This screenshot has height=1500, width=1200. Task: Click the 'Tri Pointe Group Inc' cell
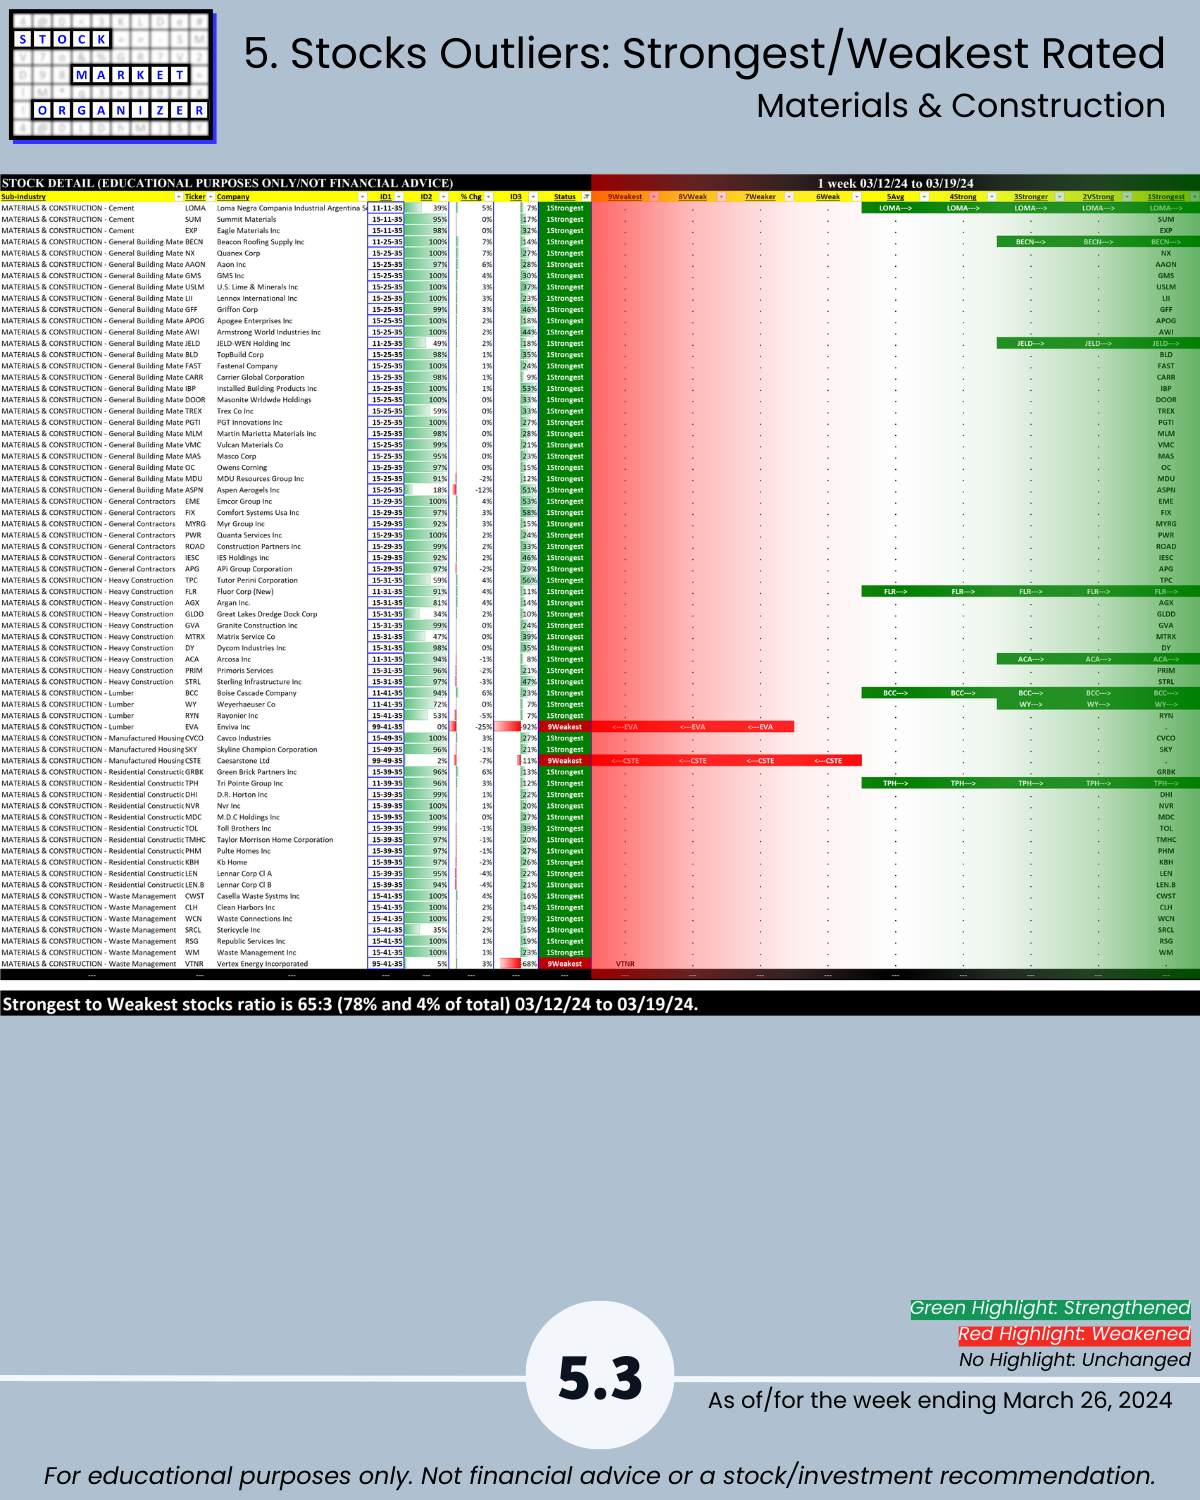pyautogui.click(x=291, y=783)
